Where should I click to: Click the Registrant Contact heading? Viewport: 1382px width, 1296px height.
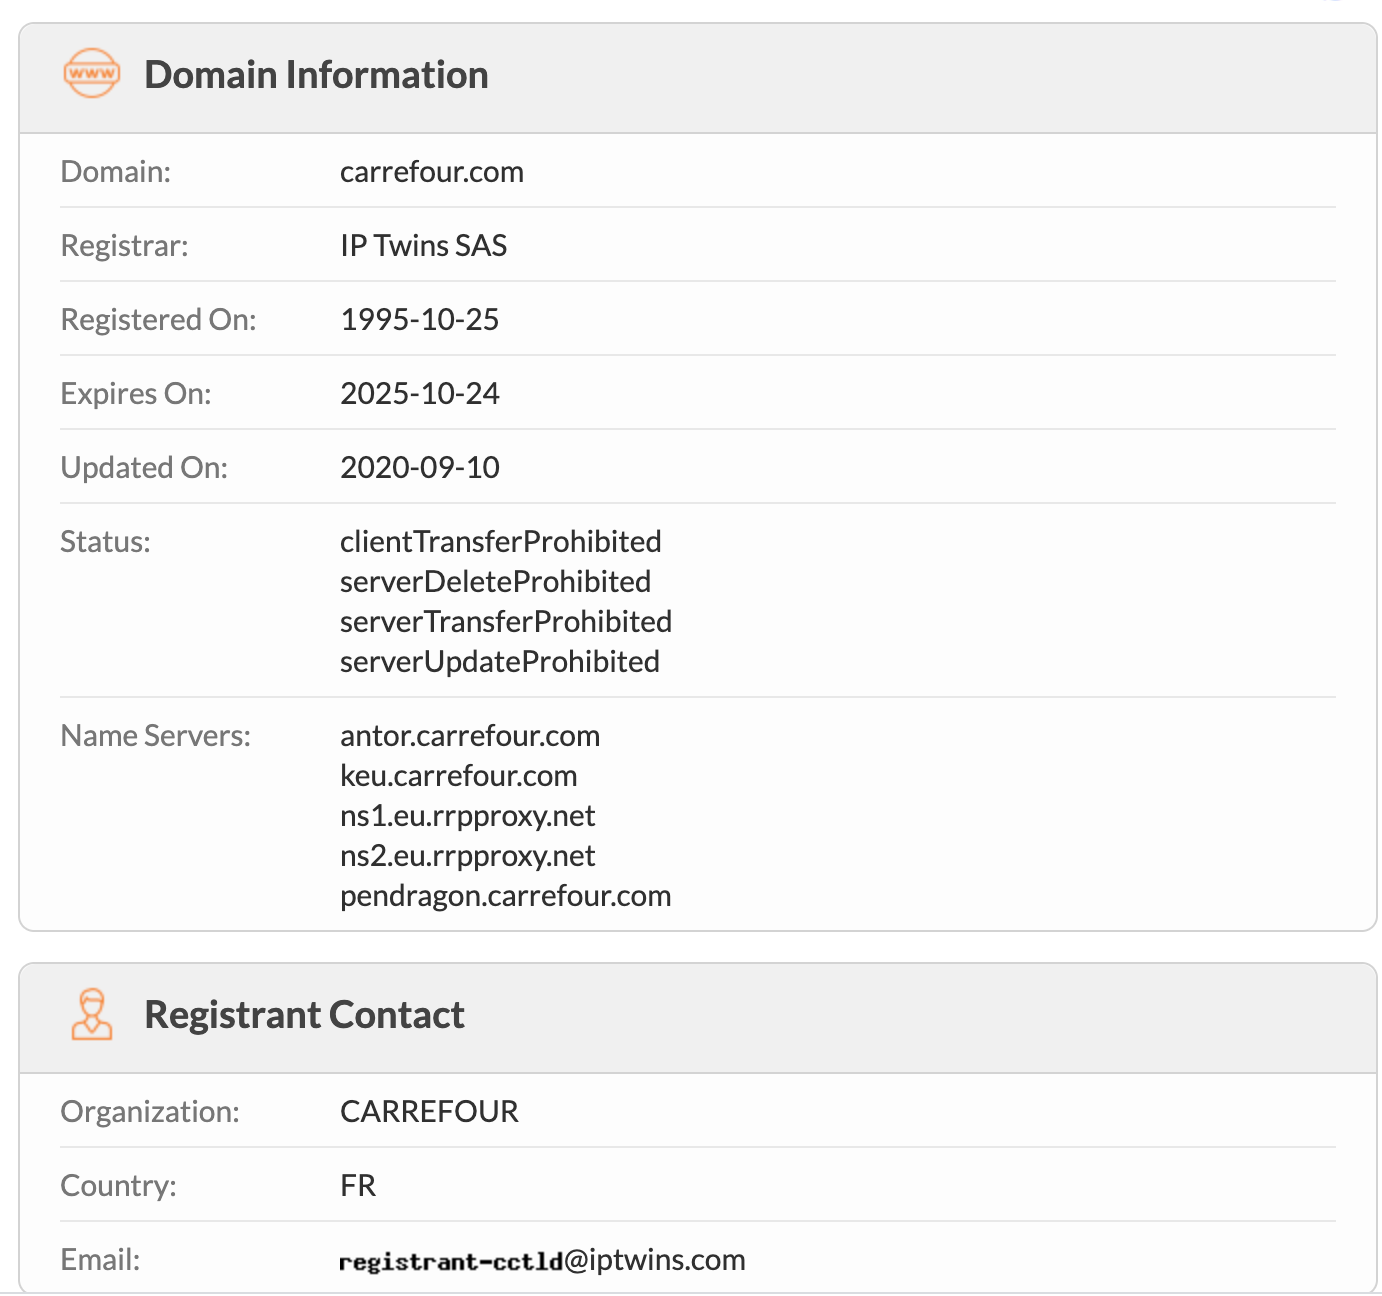tap(304, 1015)
